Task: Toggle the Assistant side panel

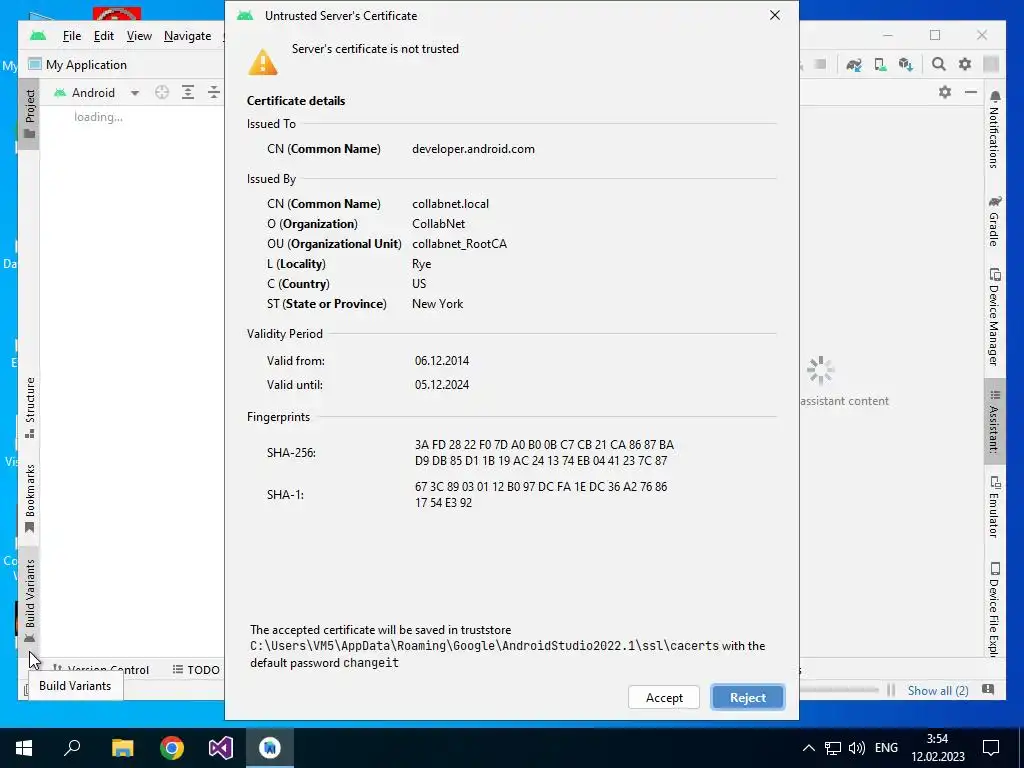Action: pyautogui.click(x=994, y=422)
